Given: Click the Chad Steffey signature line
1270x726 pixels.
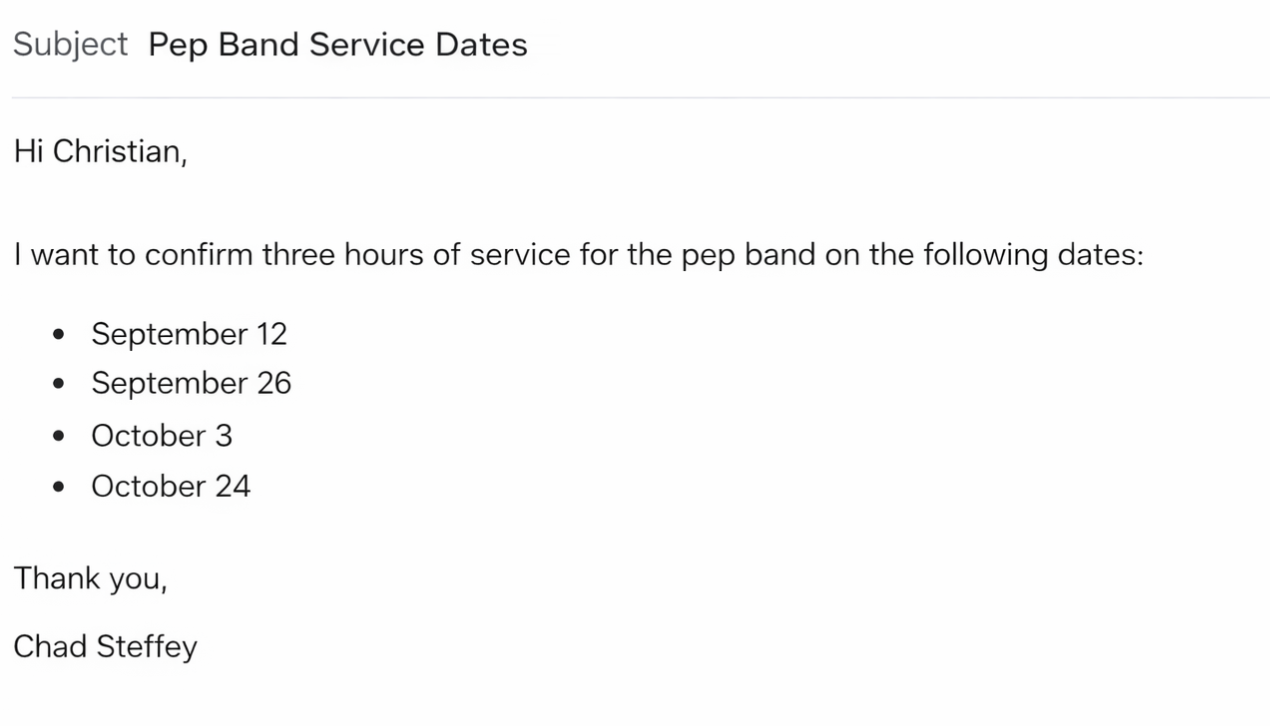Looking at the screenshot, I should coord(105,647).
